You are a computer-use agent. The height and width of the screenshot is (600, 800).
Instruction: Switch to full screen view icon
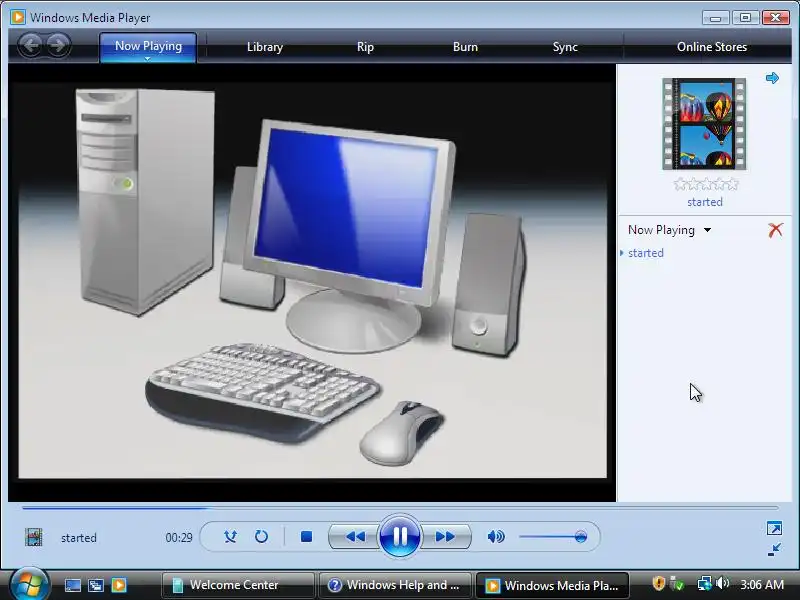[773, 528]
